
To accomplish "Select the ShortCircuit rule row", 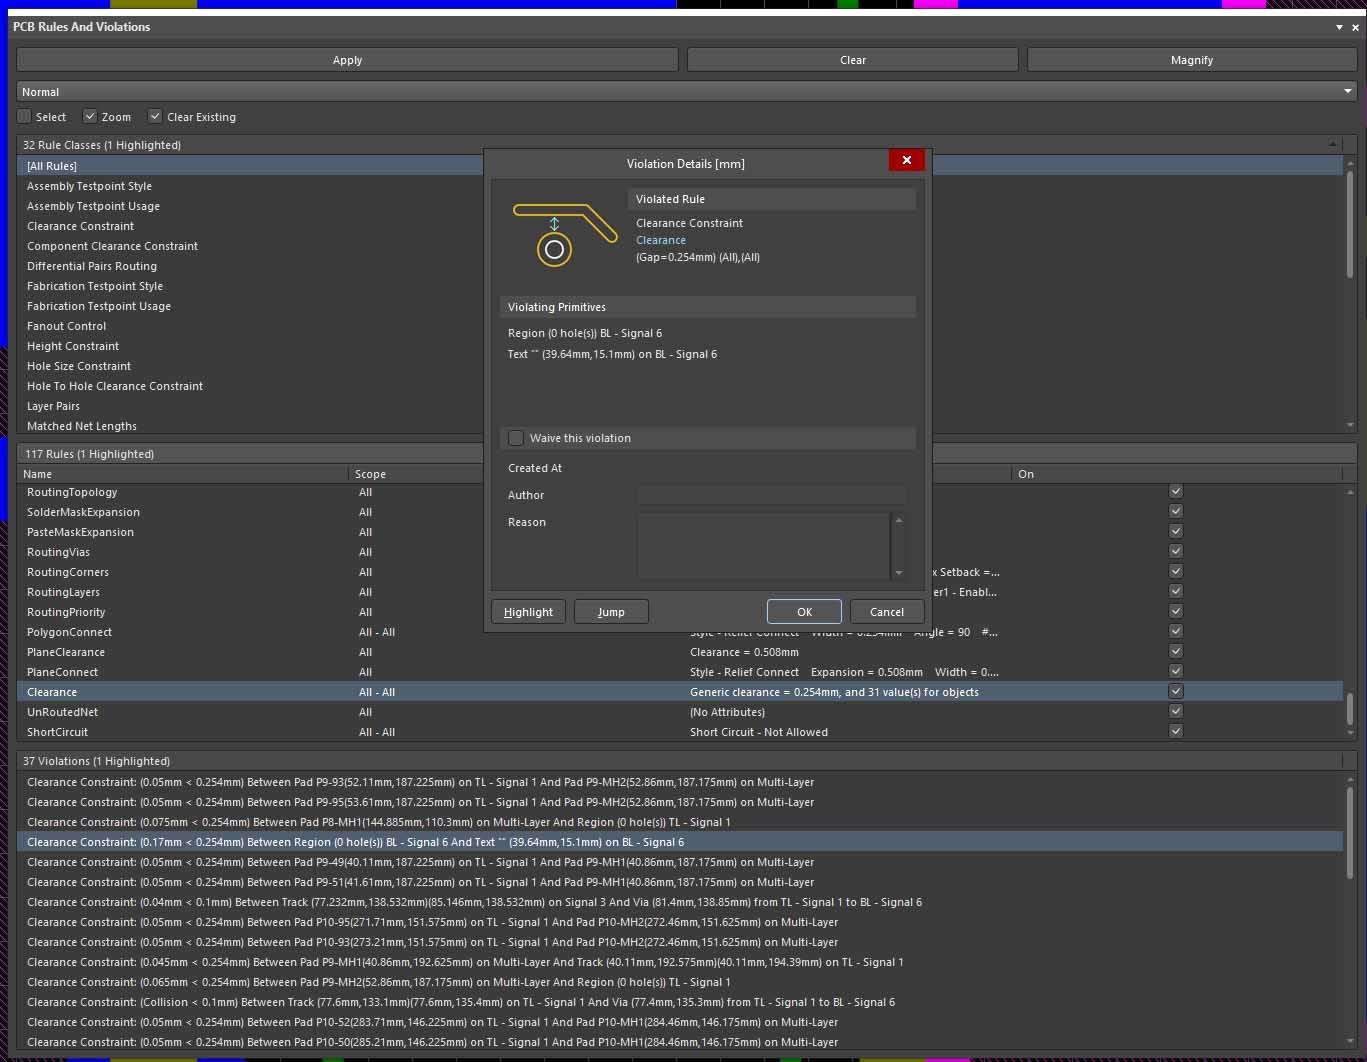I will pyautogui.click(x=57, y=732).
